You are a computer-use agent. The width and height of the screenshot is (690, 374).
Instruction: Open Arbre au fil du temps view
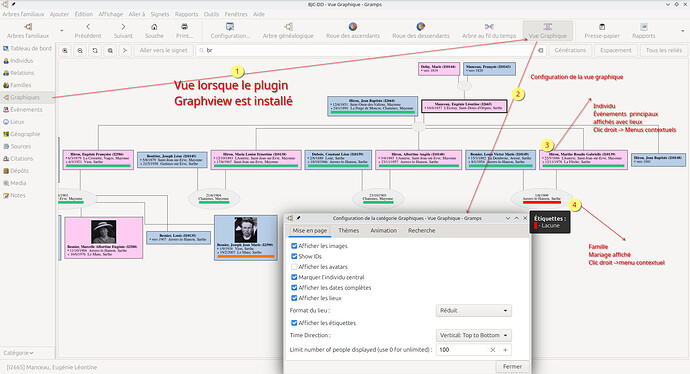tap(489, 30)
